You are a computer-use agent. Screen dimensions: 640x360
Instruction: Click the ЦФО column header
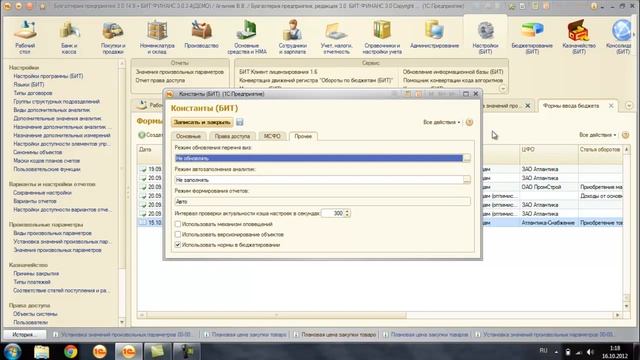coord(549,150)
